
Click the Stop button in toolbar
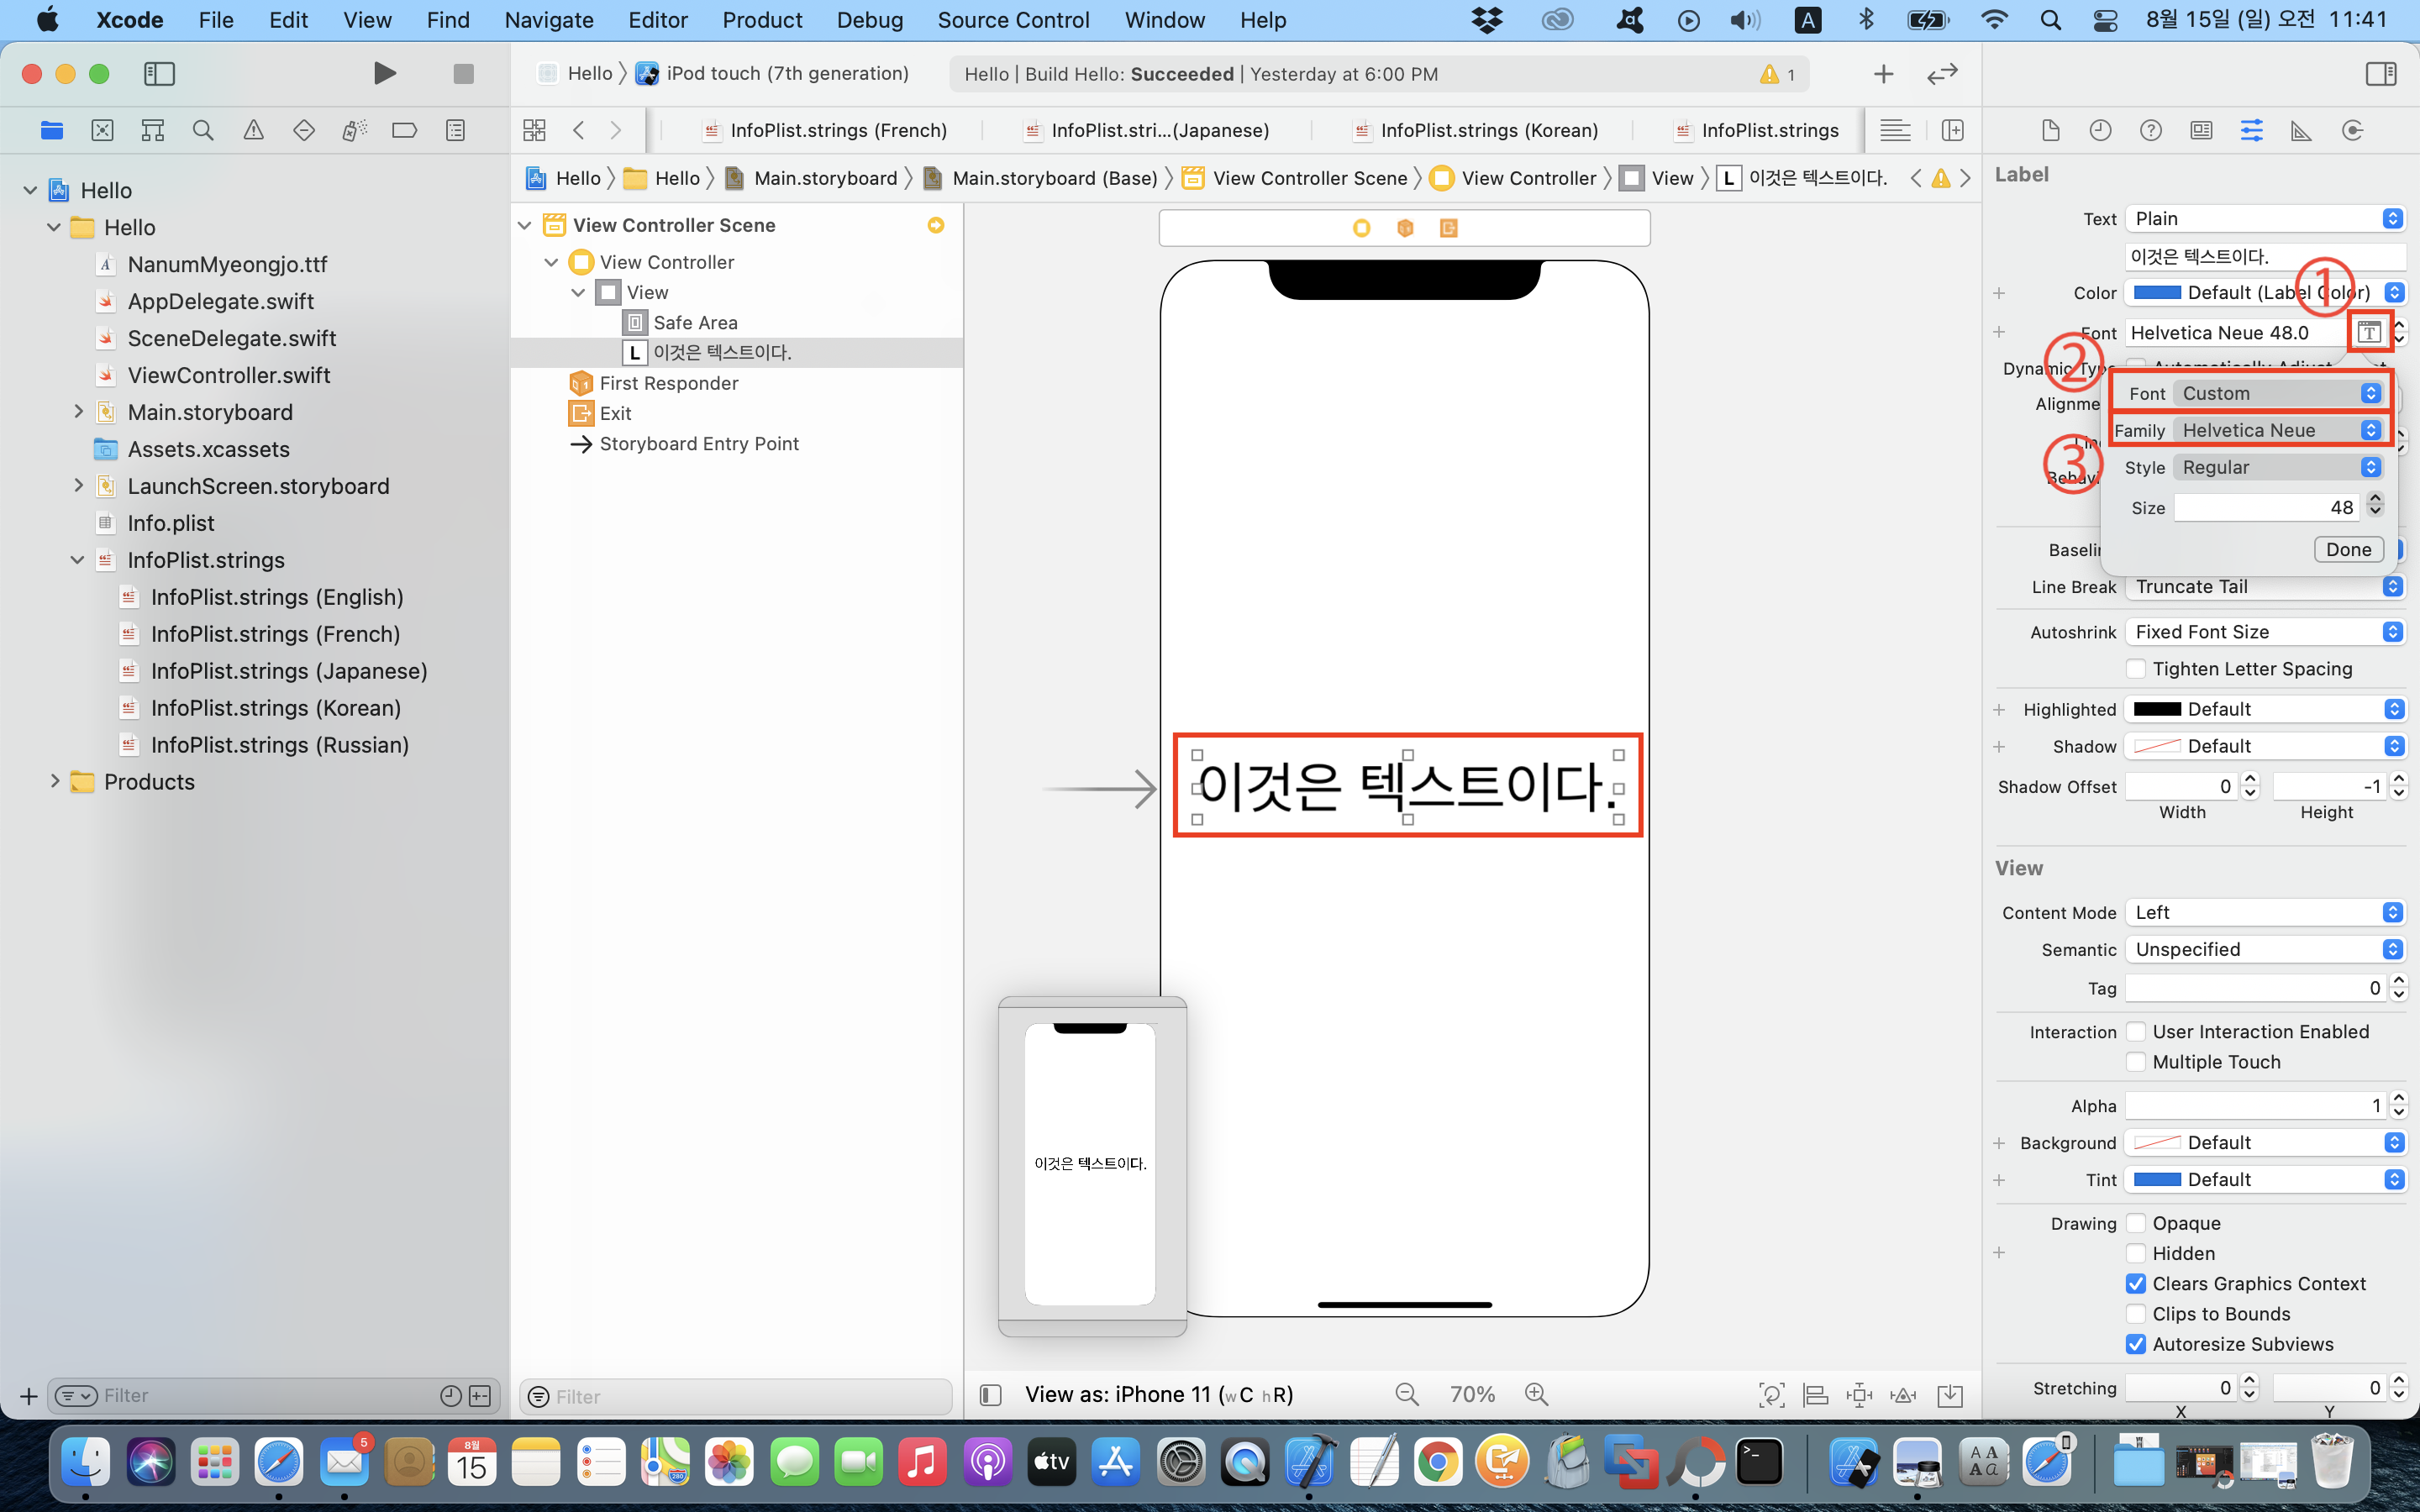462,73
